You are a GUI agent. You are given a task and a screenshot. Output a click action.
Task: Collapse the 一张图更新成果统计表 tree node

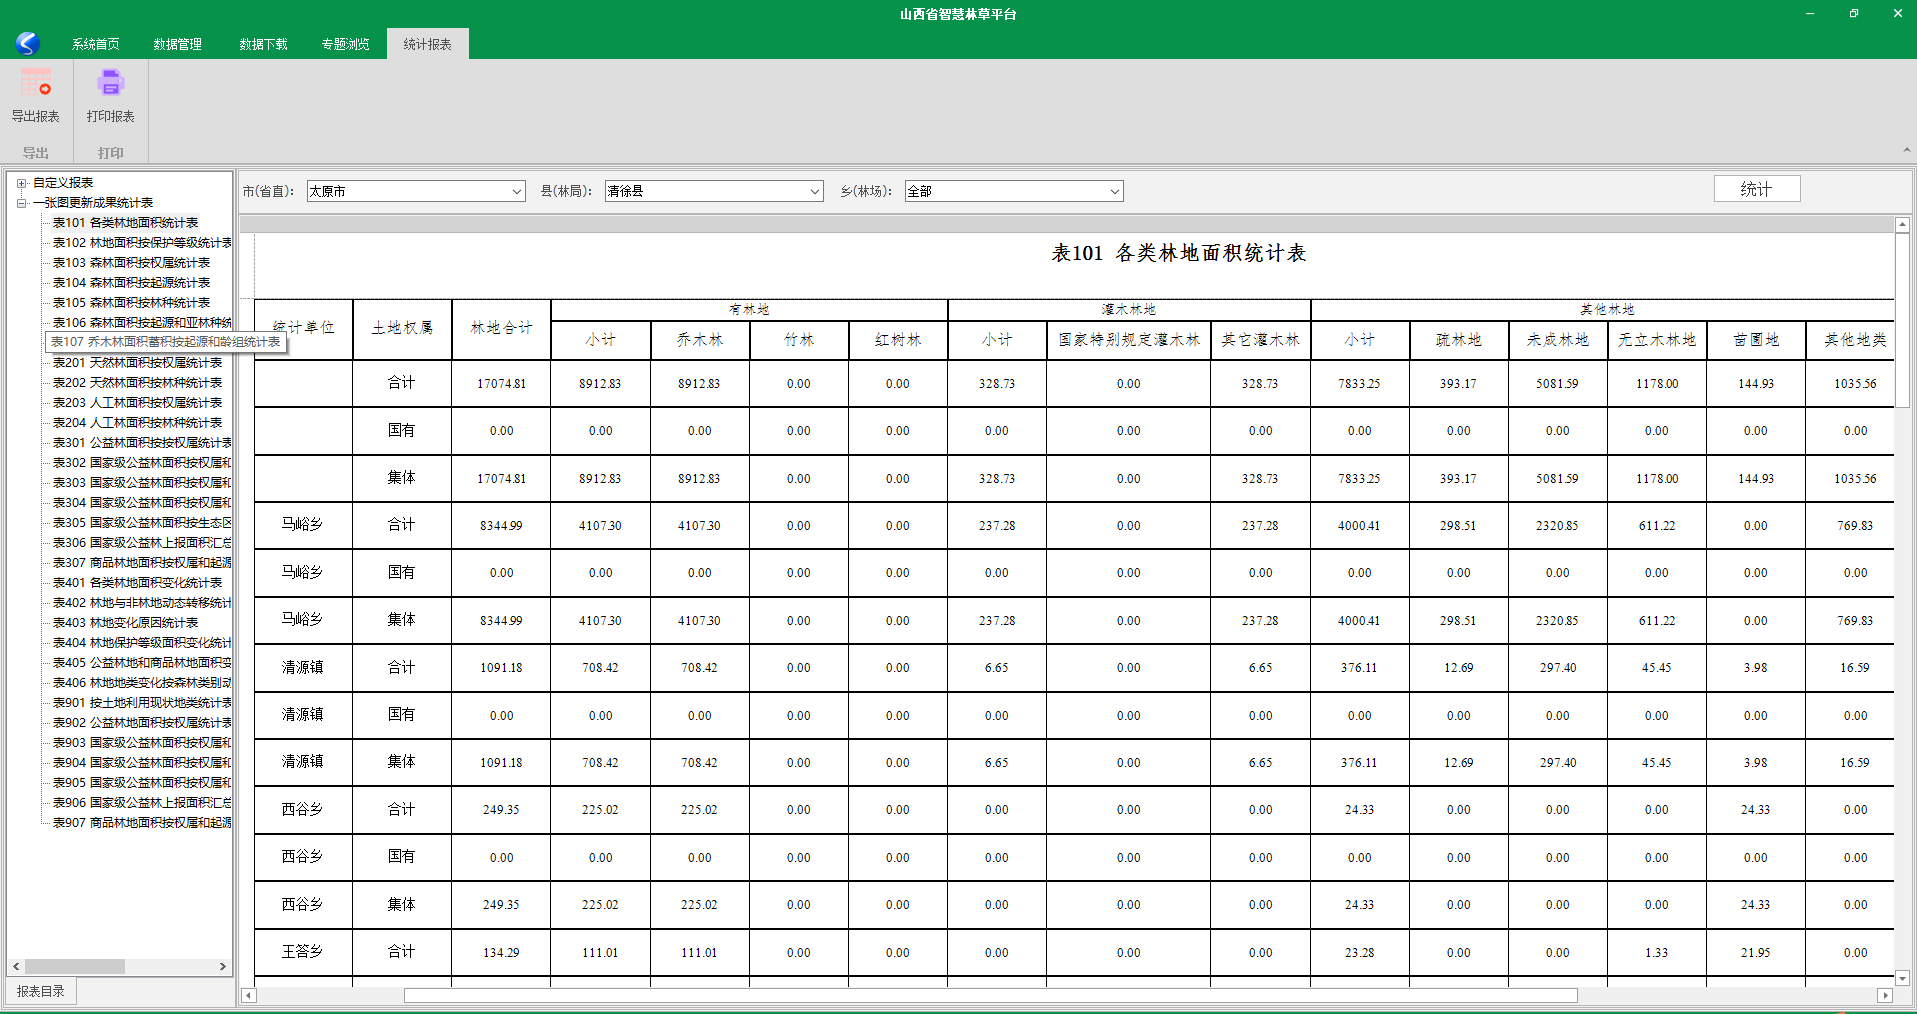[21, 203]
